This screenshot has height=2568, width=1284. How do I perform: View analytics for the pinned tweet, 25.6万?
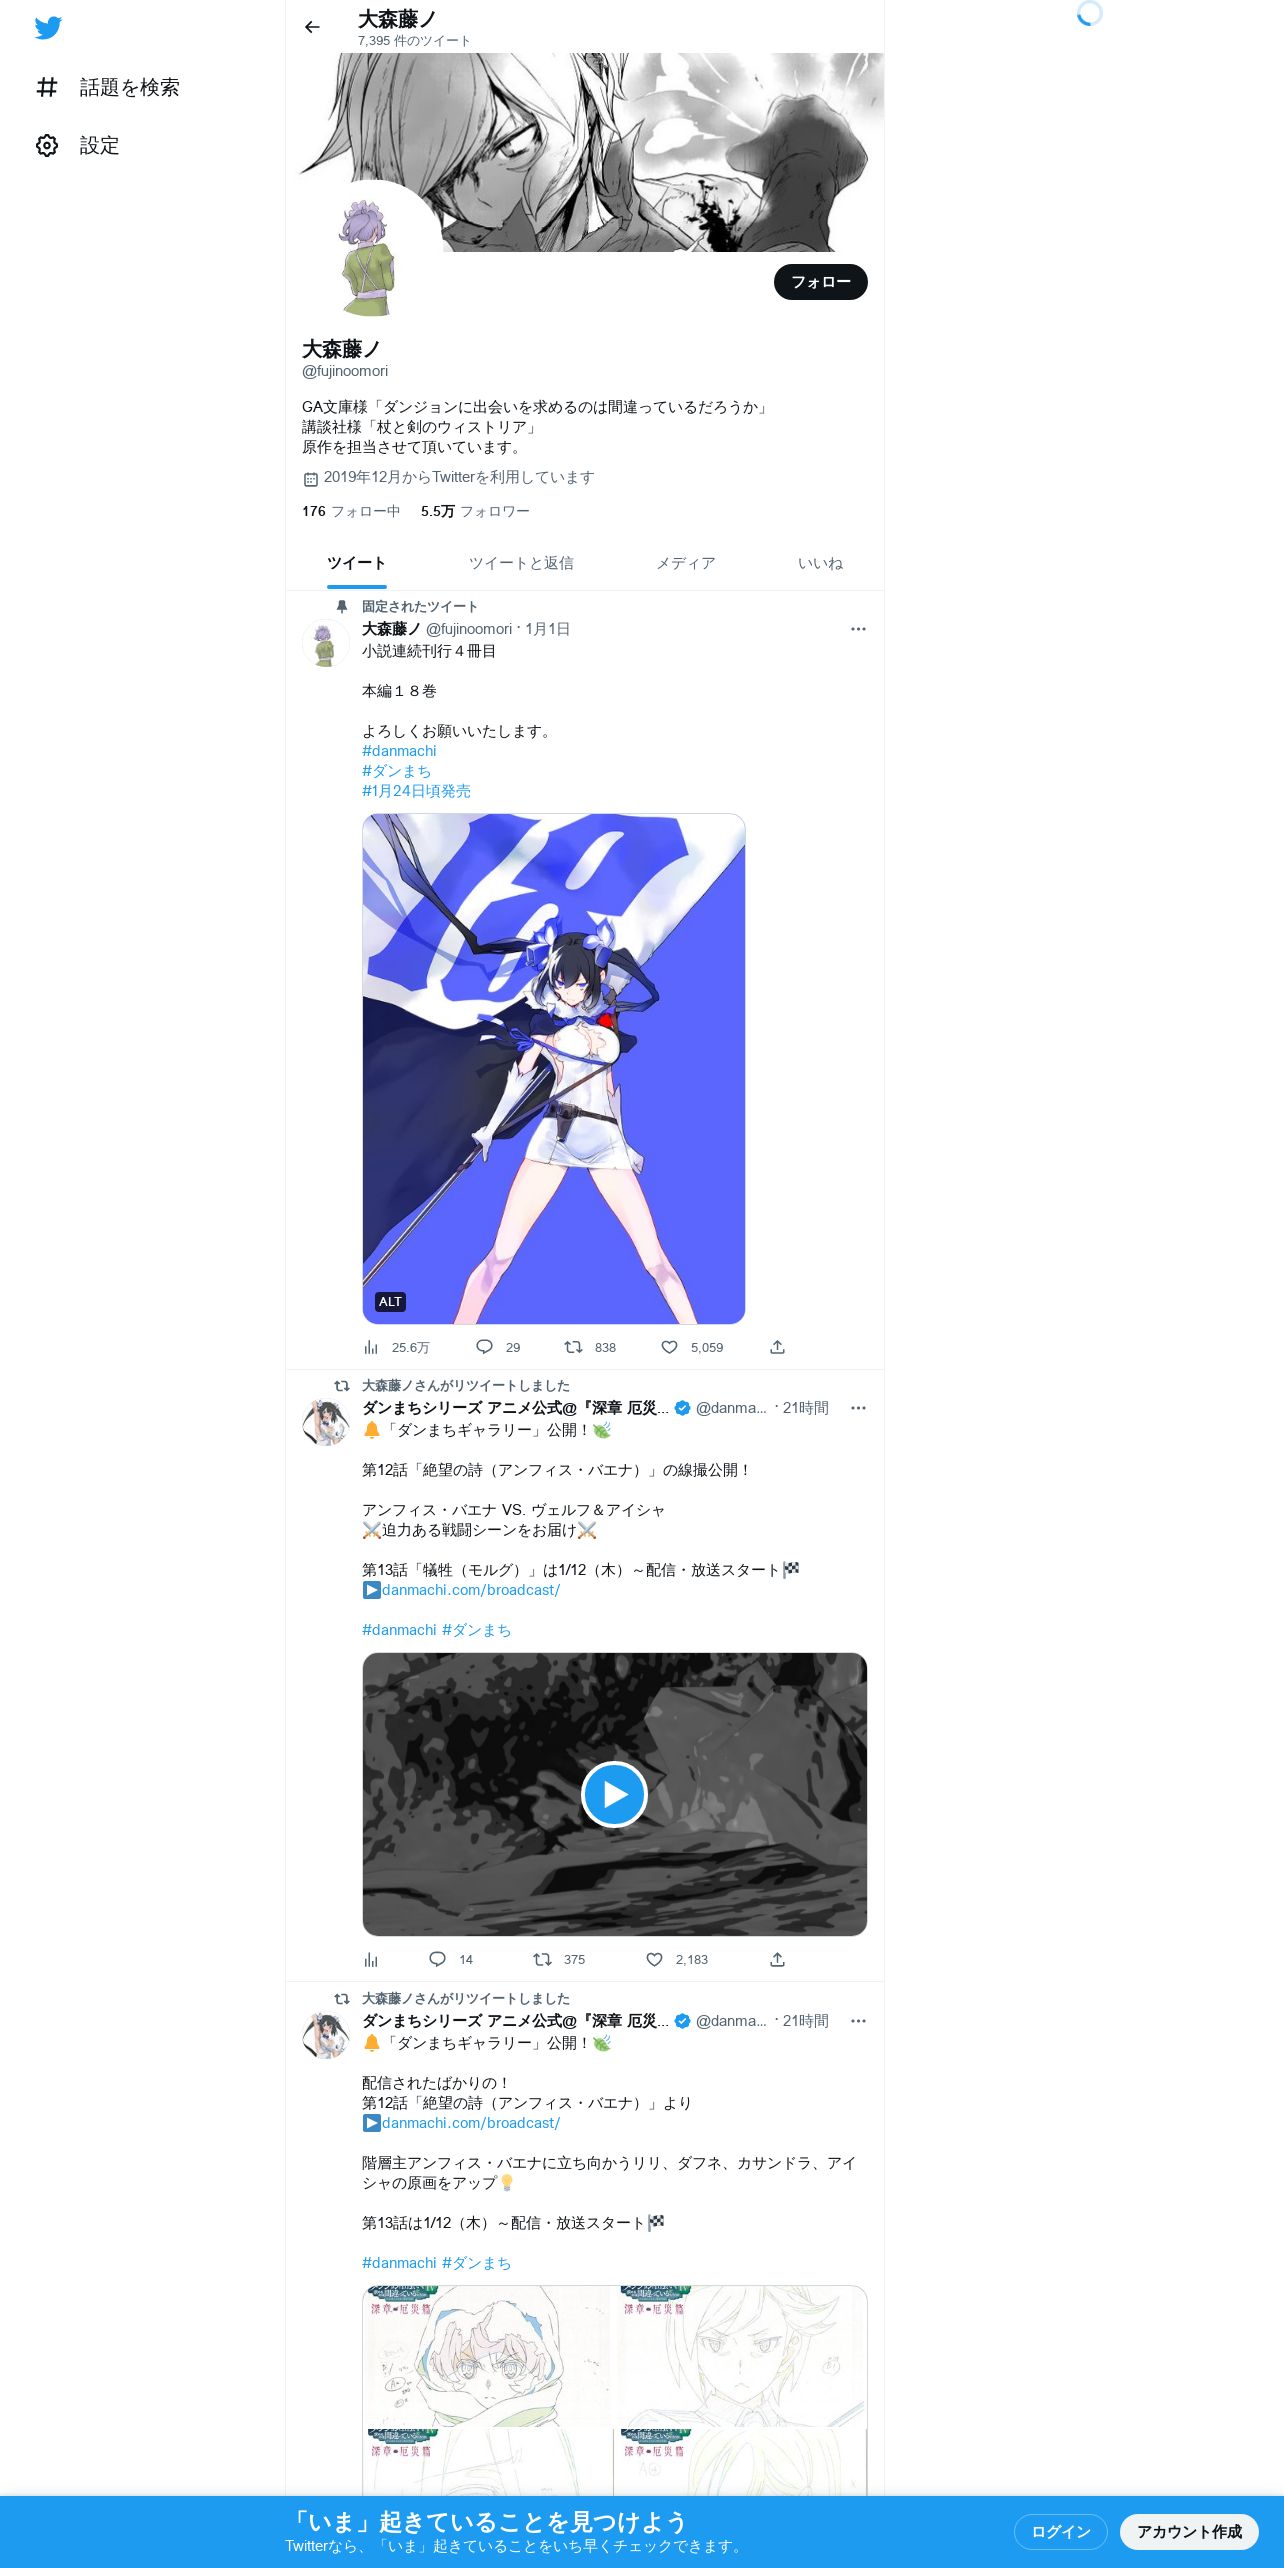coord(371,1347)
